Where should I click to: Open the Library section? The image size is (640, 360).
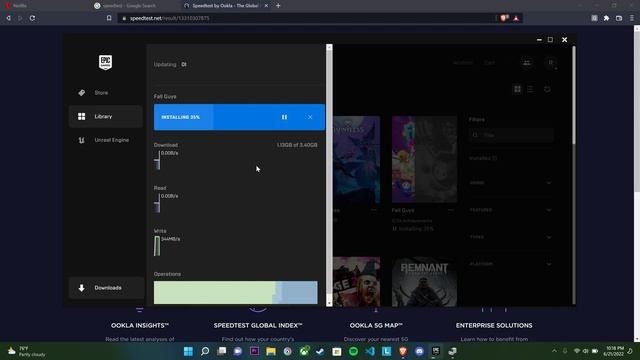coord(106,116)
